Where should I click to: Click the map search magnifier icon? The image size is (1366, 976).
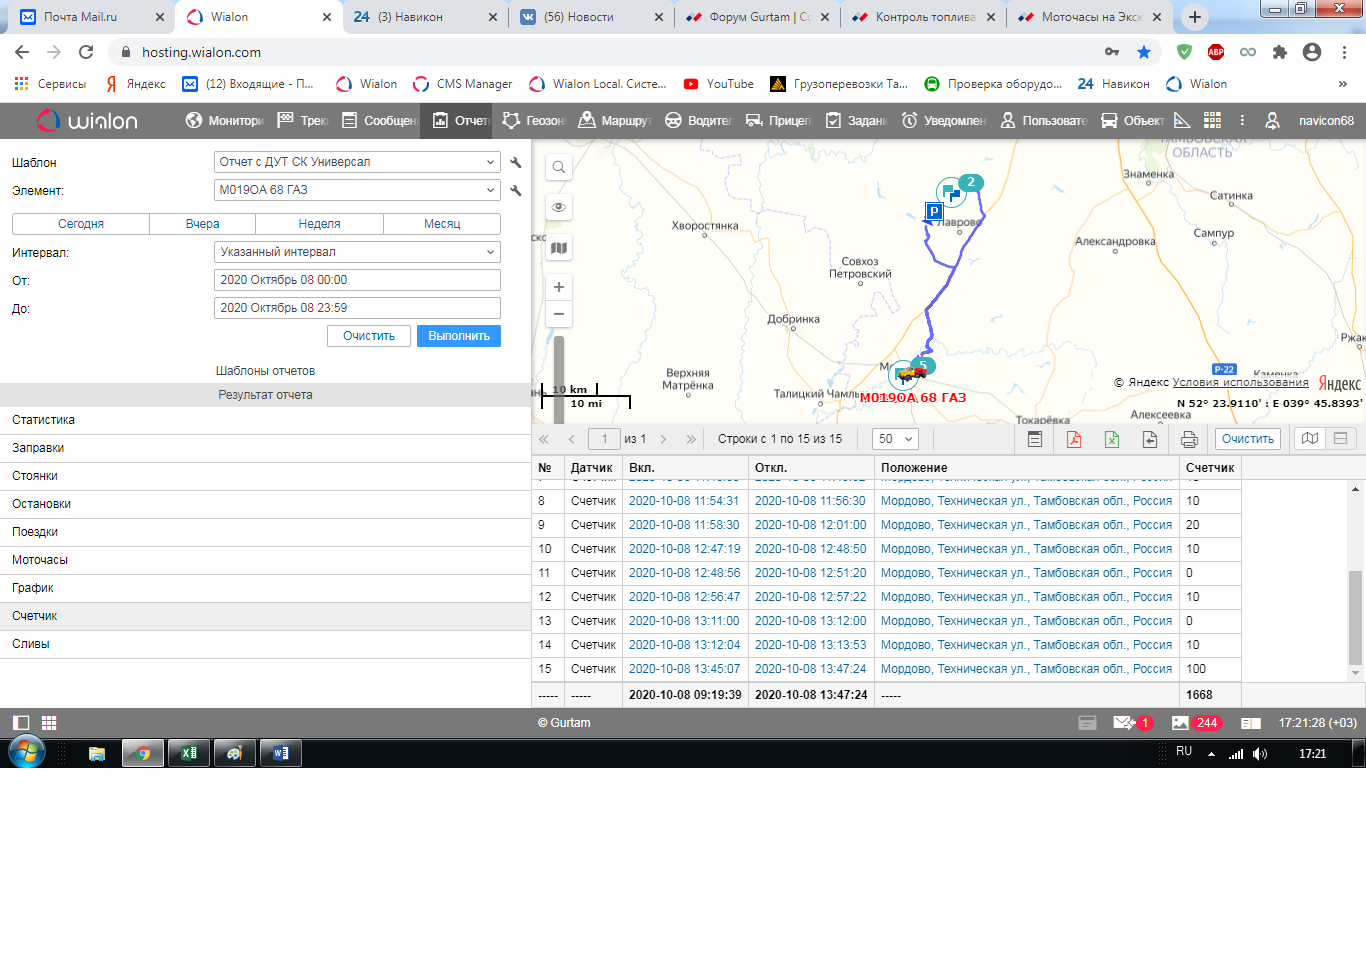[x=559, y=167]
